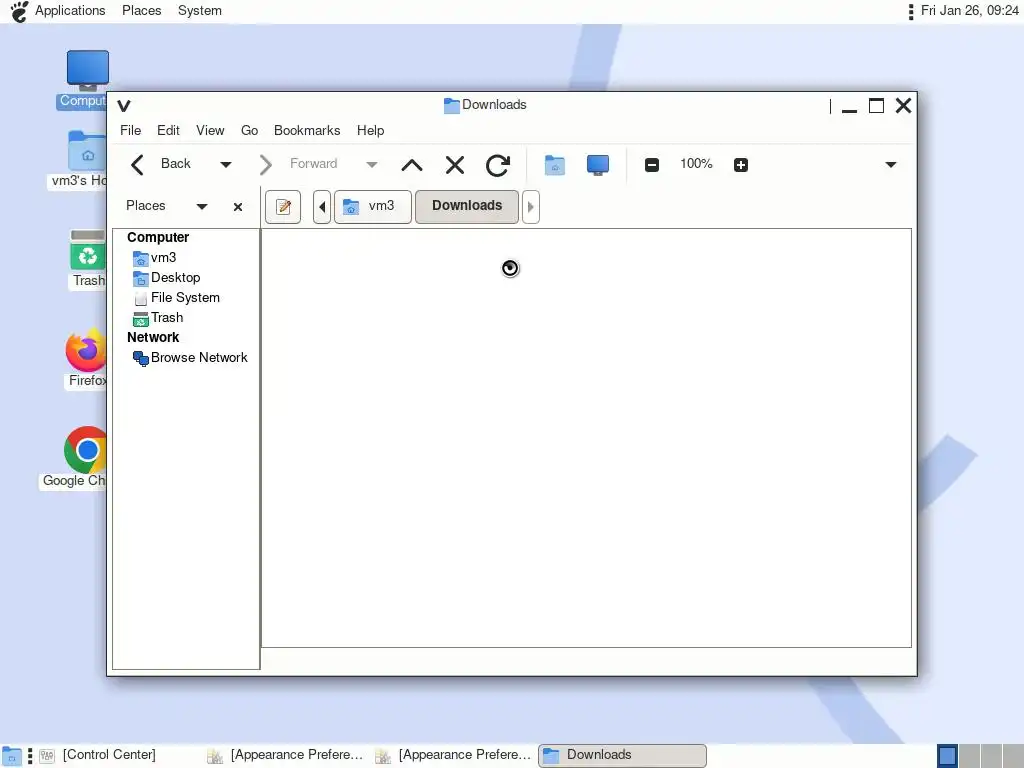Go to vm3 in the path bar
Image resolution: width=1024 pixels, height=768 pixels.
coord(373,207)
